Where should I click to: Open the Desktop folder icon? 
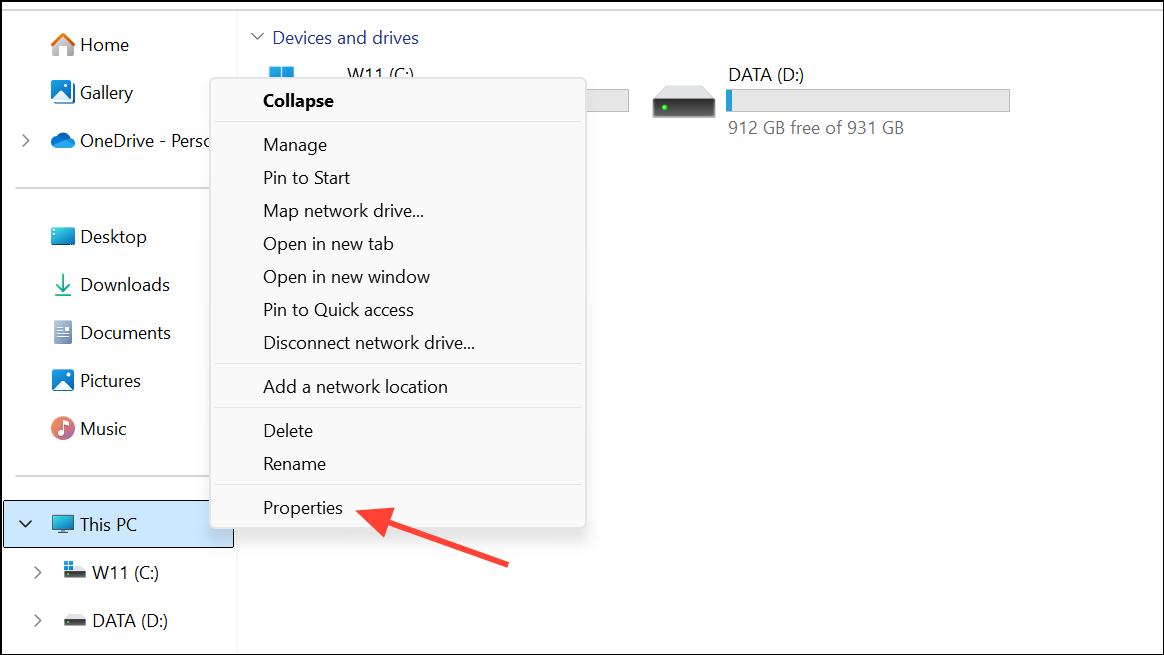62,236
